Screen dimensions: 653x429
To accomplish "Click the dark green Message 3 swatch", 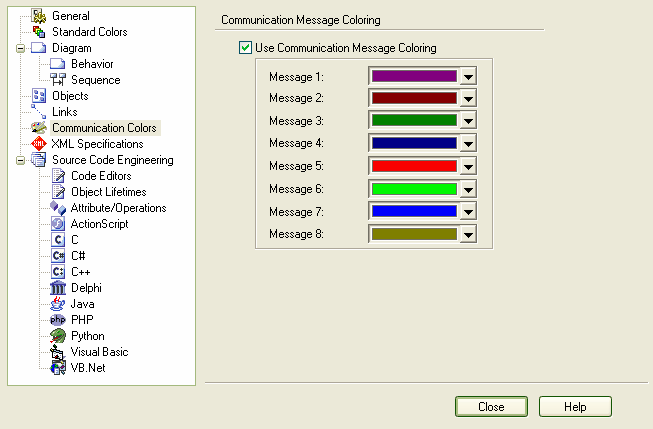I will 414,120.
